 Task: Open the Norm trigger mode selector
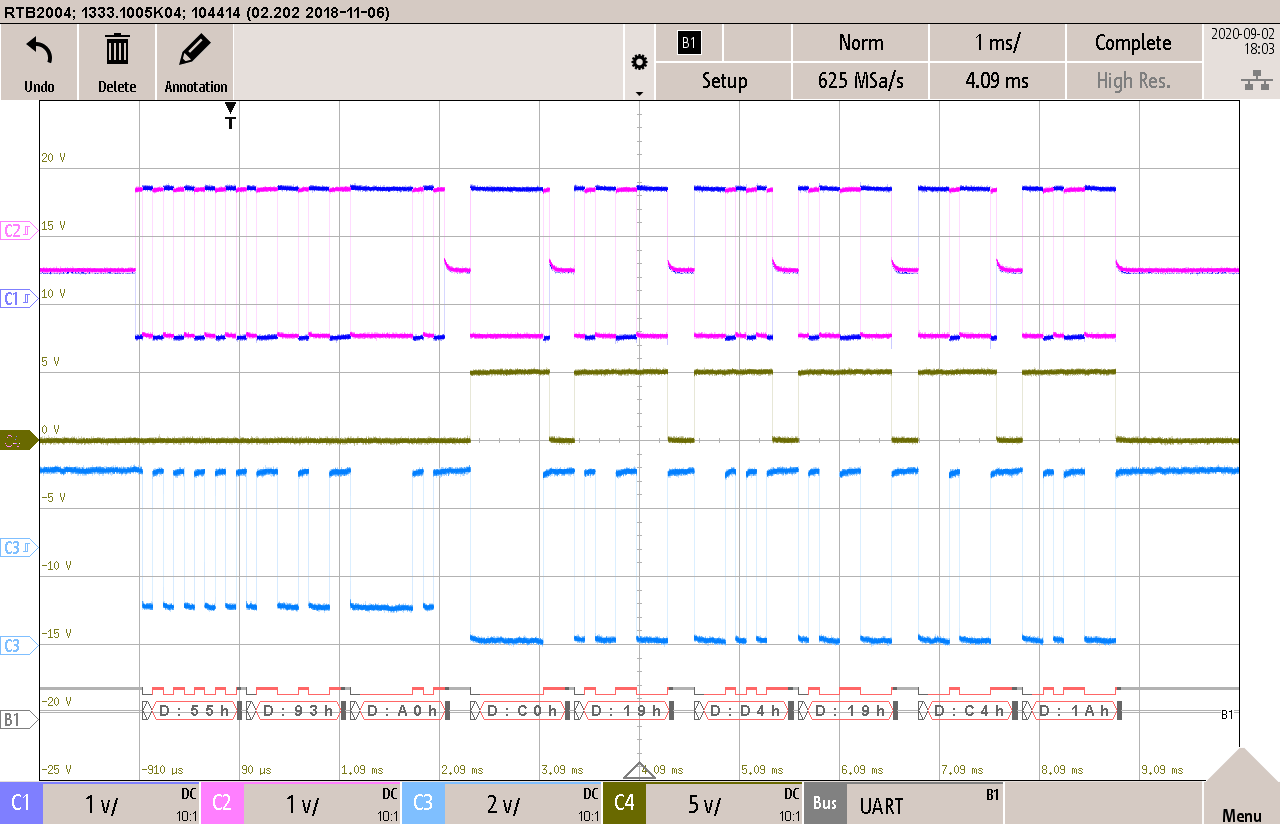860,43
